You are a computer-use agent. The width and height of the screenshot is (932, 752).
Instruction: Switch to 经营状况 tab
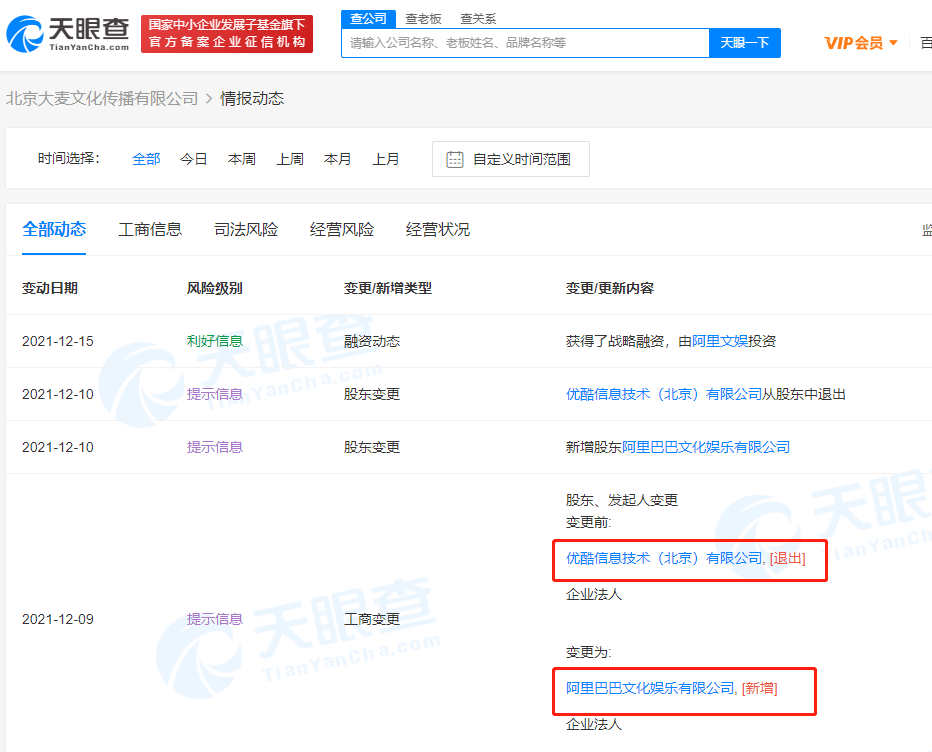[438, 229]
